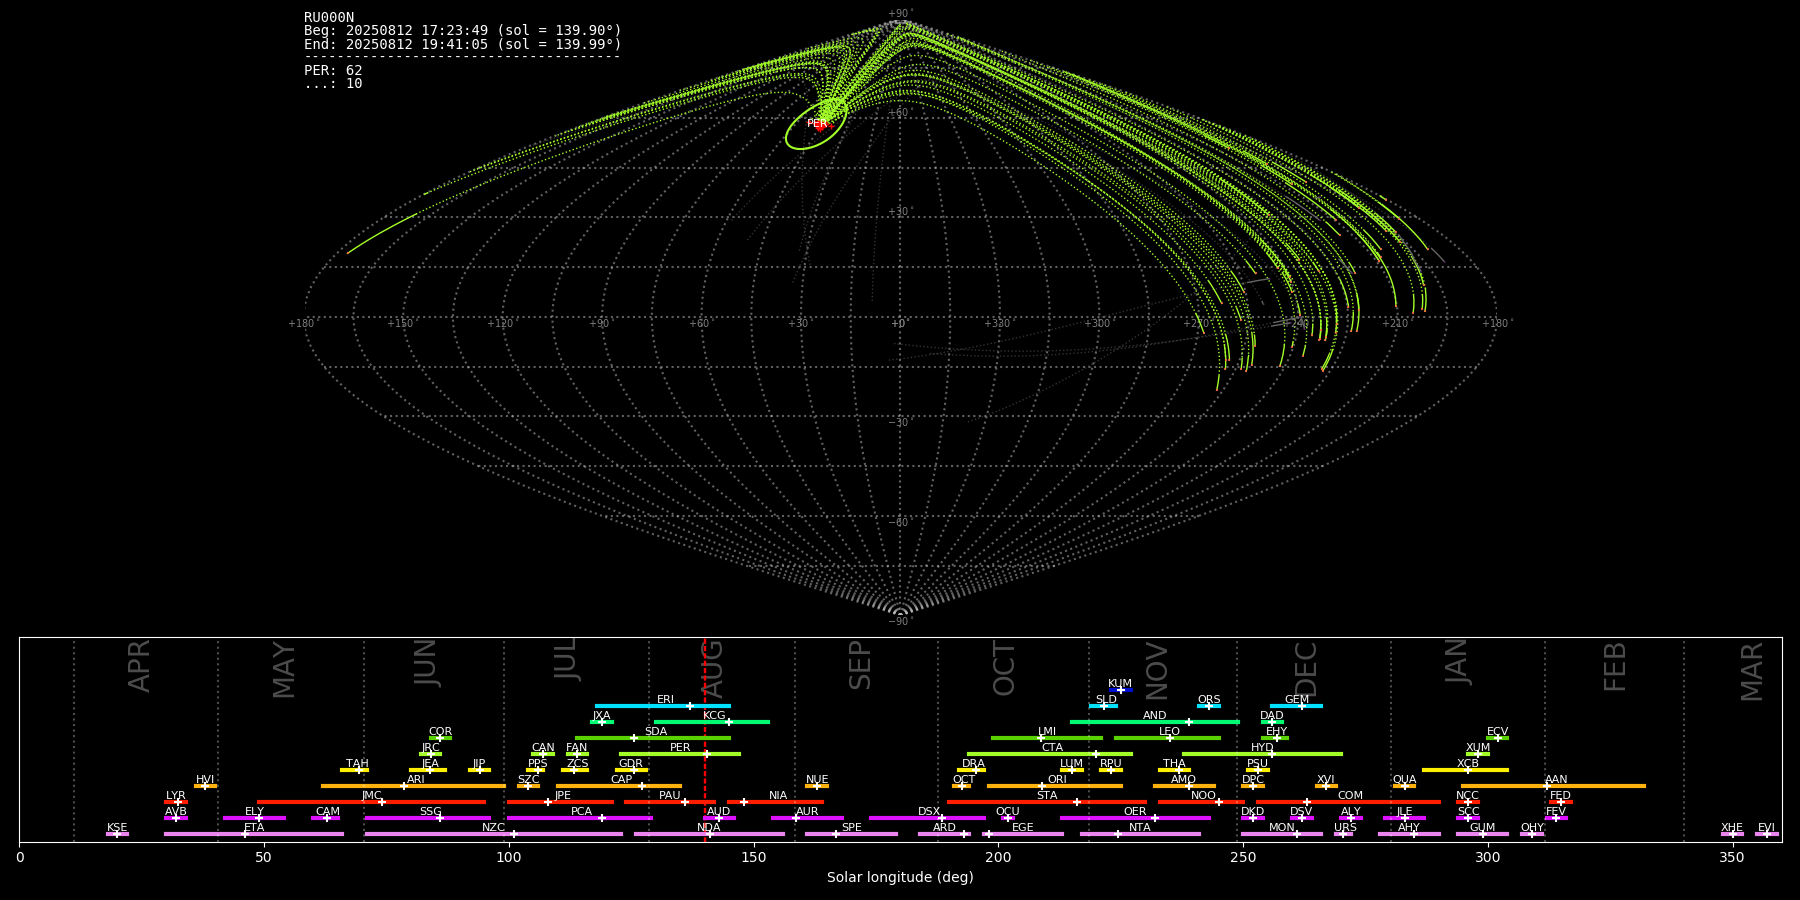Click the PER: 62 count line
This screenshot has height=900, width=1800.
[x=333, y=70]
